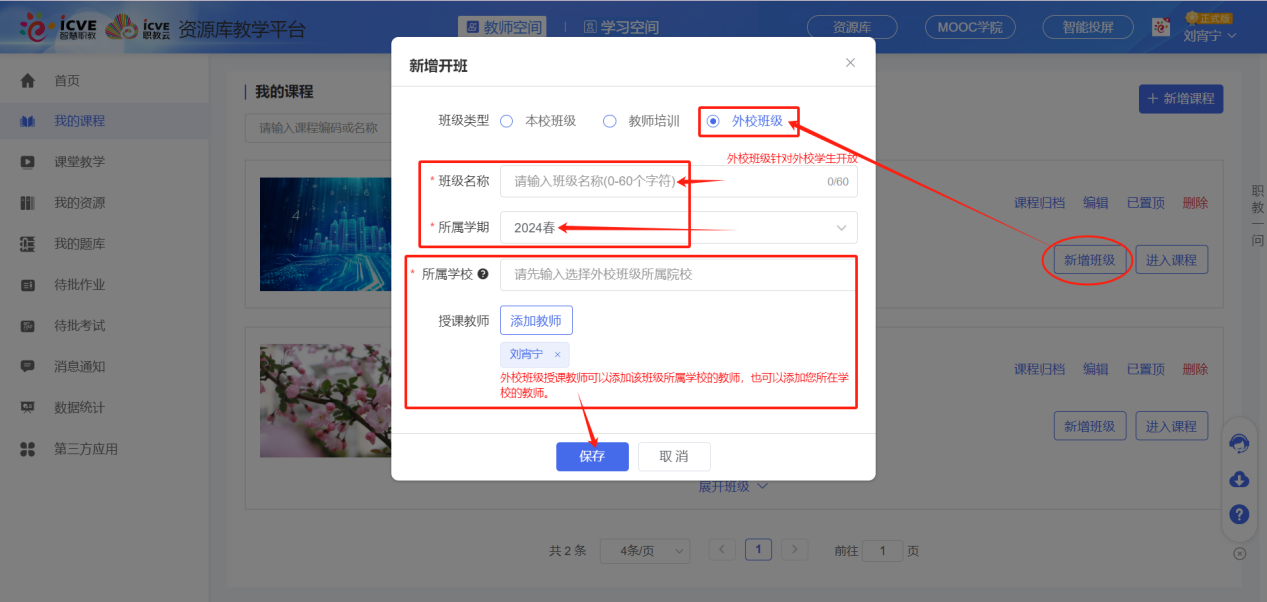Viewport: 1267px width, 602px height.
Task: Click the online customer service headset icon
Action: coord(1238,443)
